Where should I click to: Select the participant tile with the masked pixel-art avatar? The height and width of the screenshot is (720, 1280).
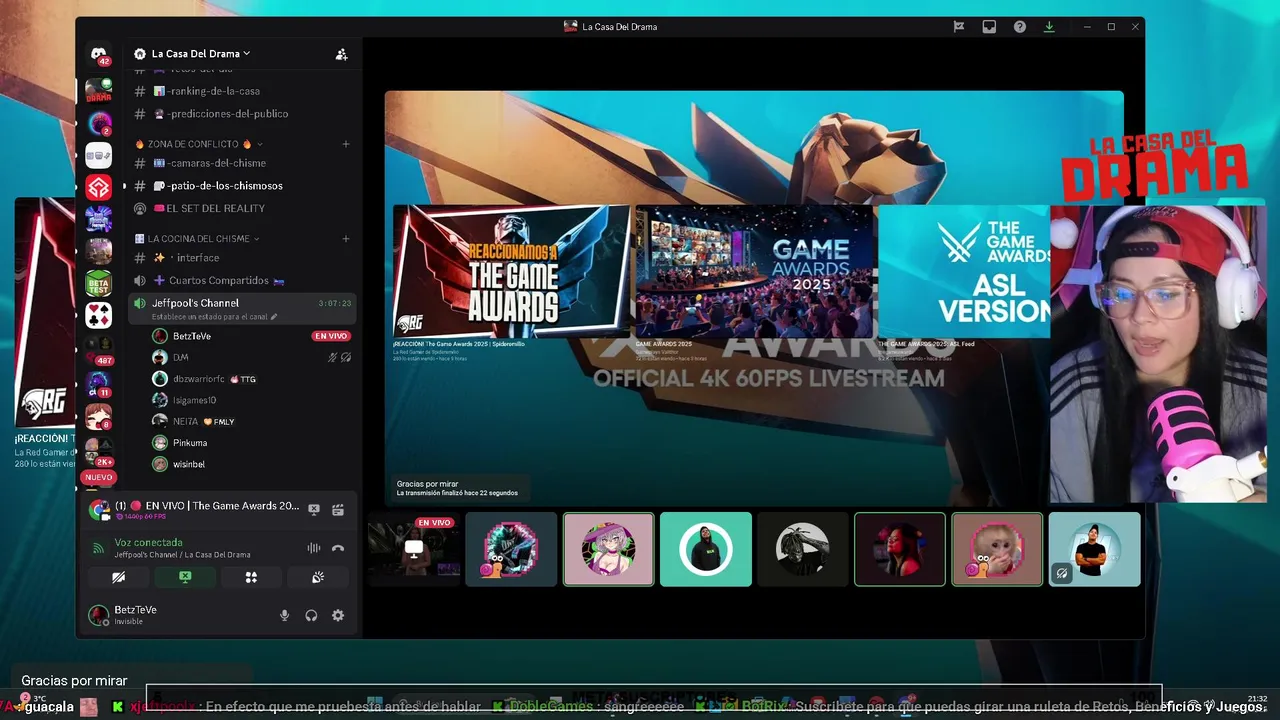tap(511, 549)
